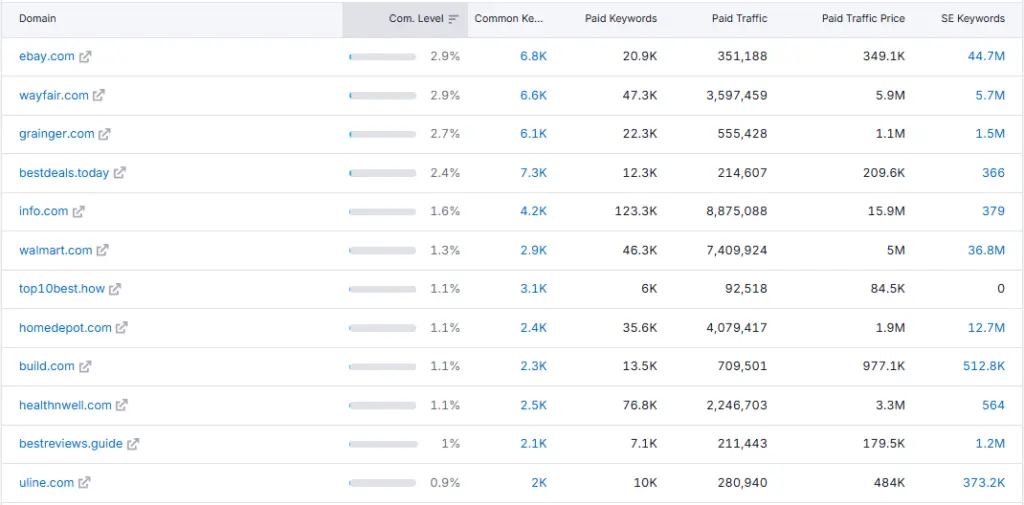Viewport: 1024px width, 505px height.
Task: Open bestdeals.today in new tab icon
Action: coord(120,173)
